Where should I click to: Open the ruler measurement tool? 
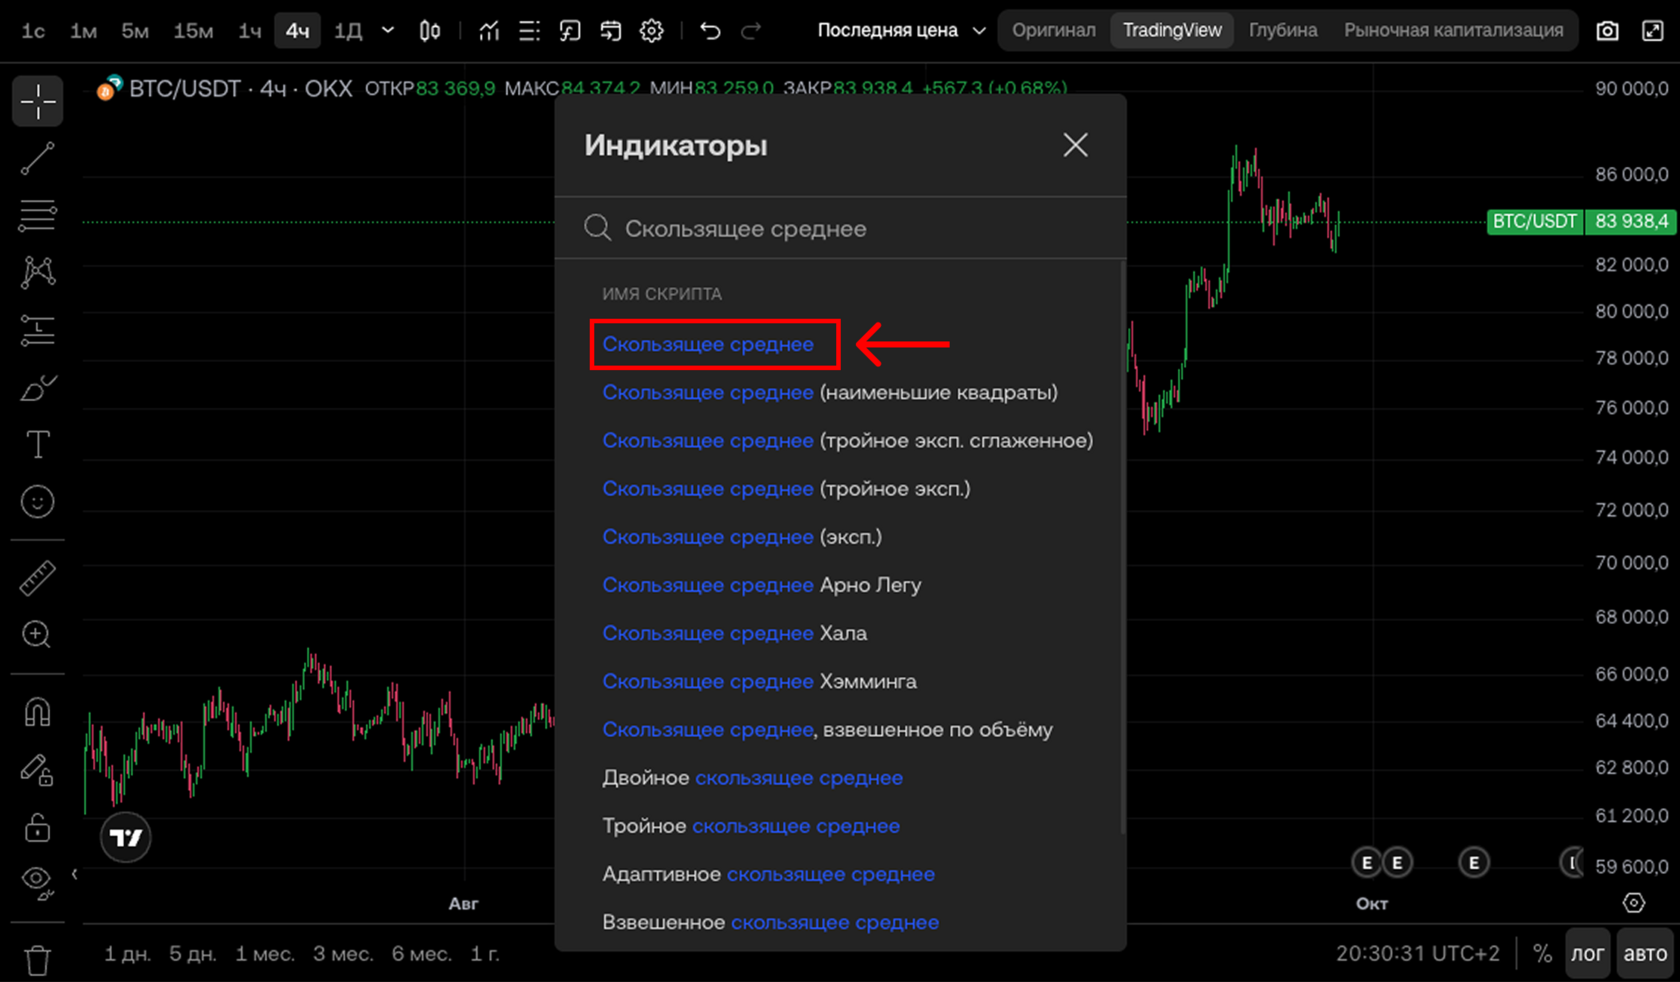point(37,578)
